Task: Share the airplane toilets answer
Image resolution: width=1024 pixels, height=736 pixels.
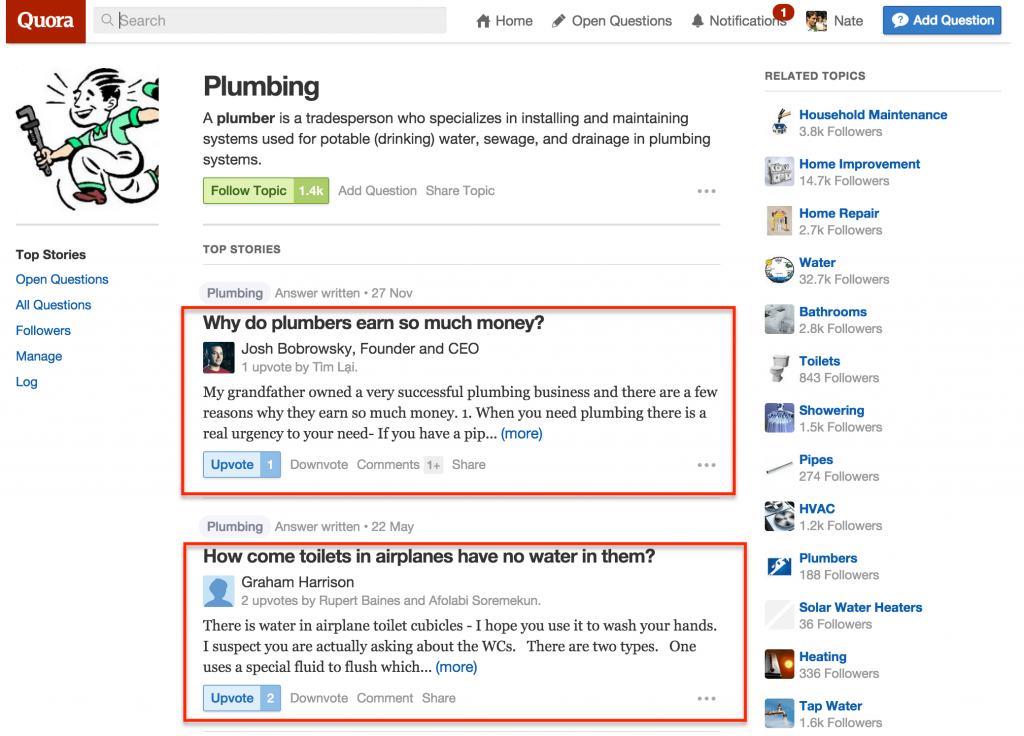Action: pos(439,698)
